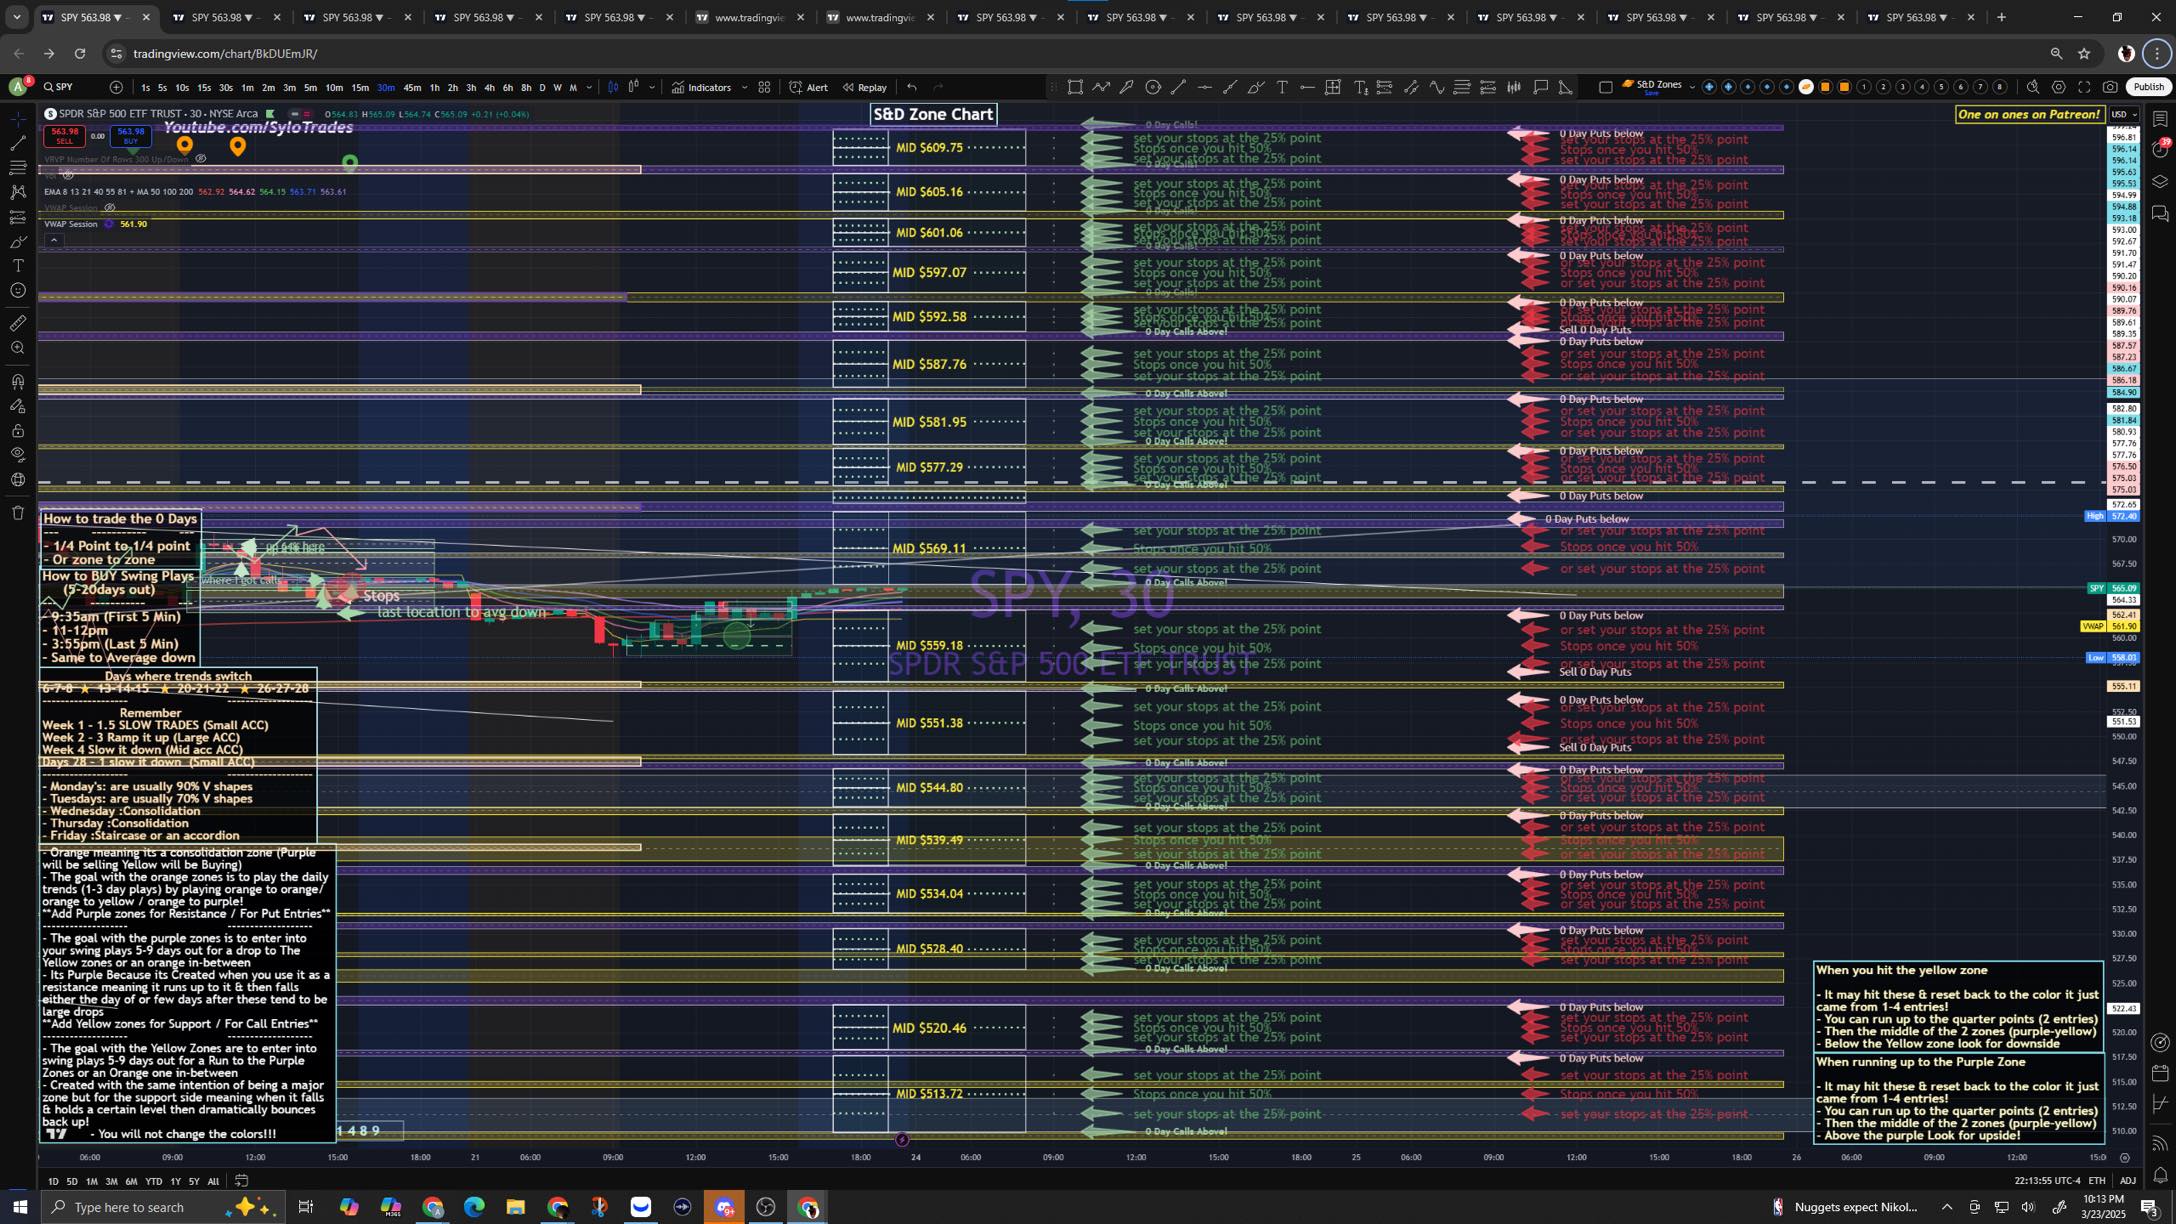Toggle ETH extended hours session

point(2096,1181)
